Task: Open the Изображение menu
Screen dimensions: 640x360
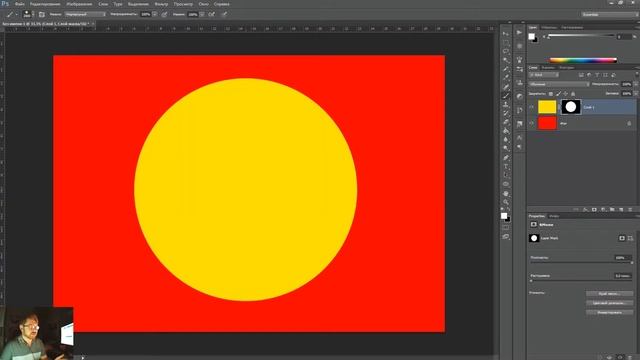Action: [x=79, y=4]
